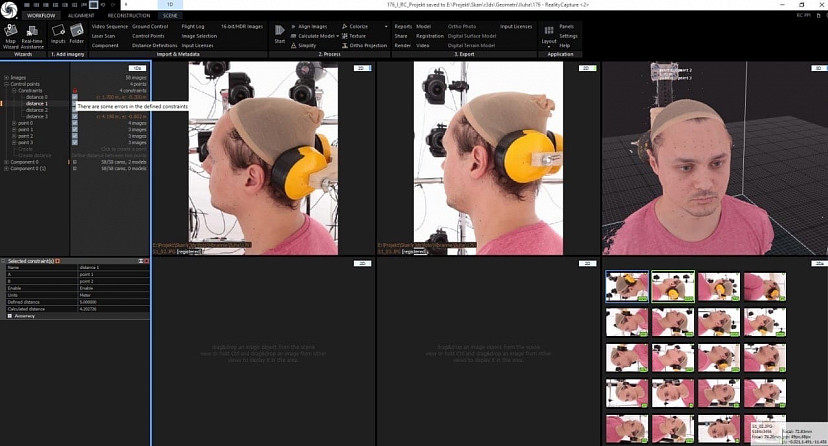Click icon beside Component 0 info

(74, 162)
